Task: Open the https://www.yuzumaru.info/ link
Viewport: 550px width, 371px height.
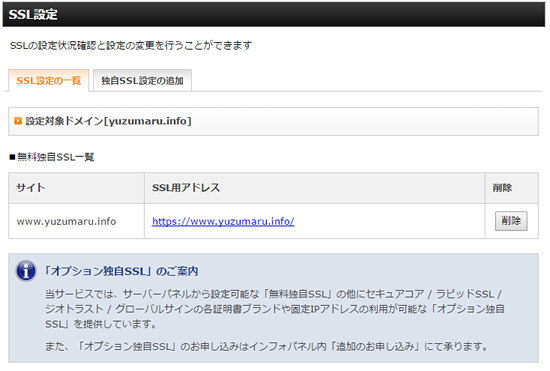Action: pyautogui.click(x=223, y=221)
